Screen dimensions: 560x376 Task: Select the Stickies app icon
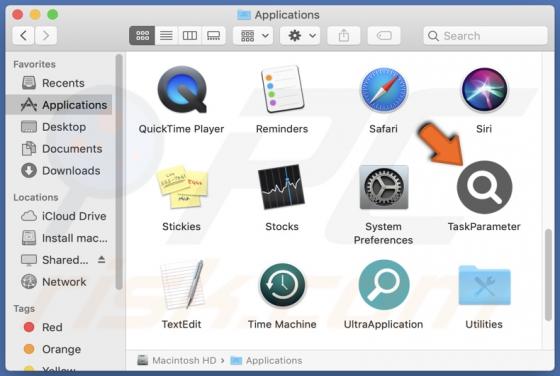[182, 186]
